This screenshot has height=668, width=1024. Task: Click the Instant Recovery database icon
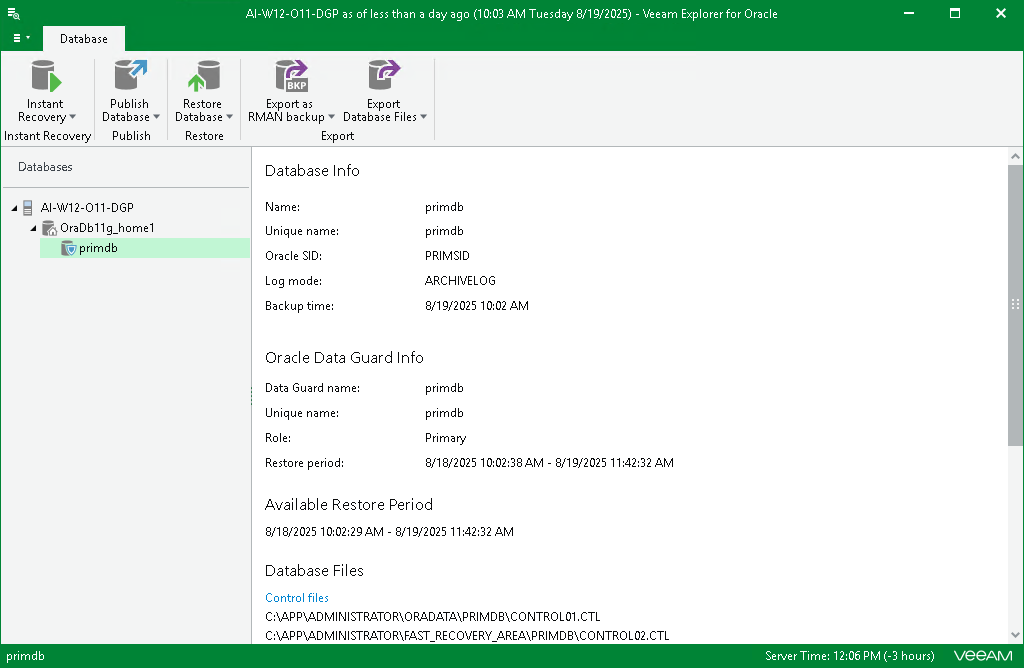point(46,76)
